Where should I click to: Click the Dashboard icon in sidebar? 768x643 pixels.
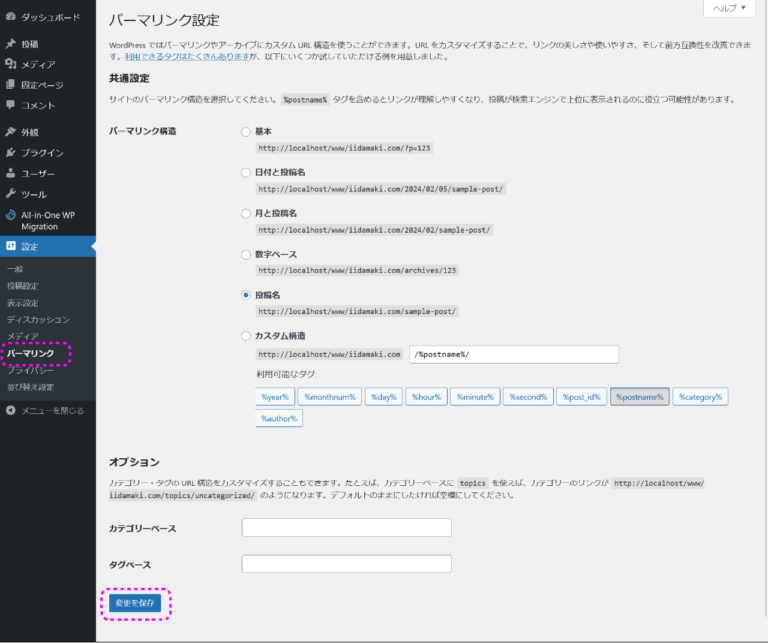tap(10, 17)
